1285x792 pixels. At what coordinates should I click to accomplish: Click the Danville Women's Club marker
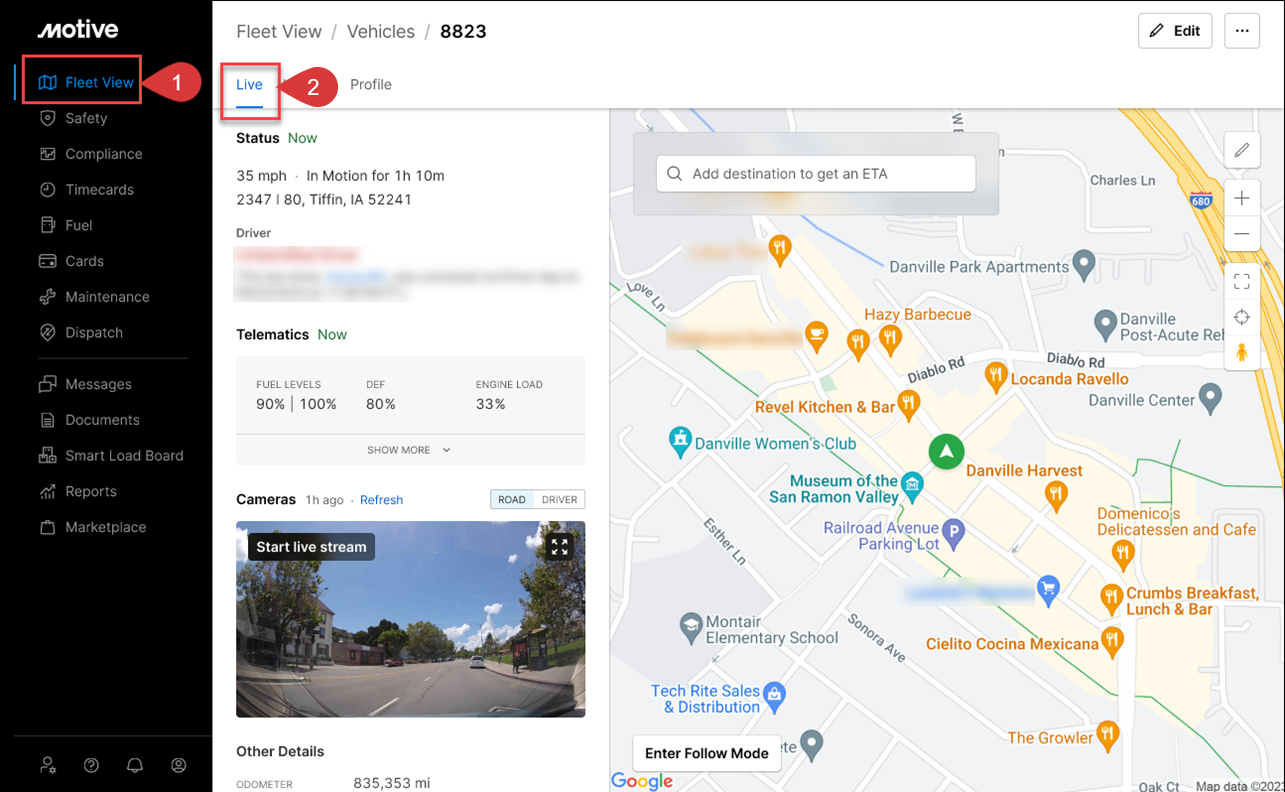(680, 439)
